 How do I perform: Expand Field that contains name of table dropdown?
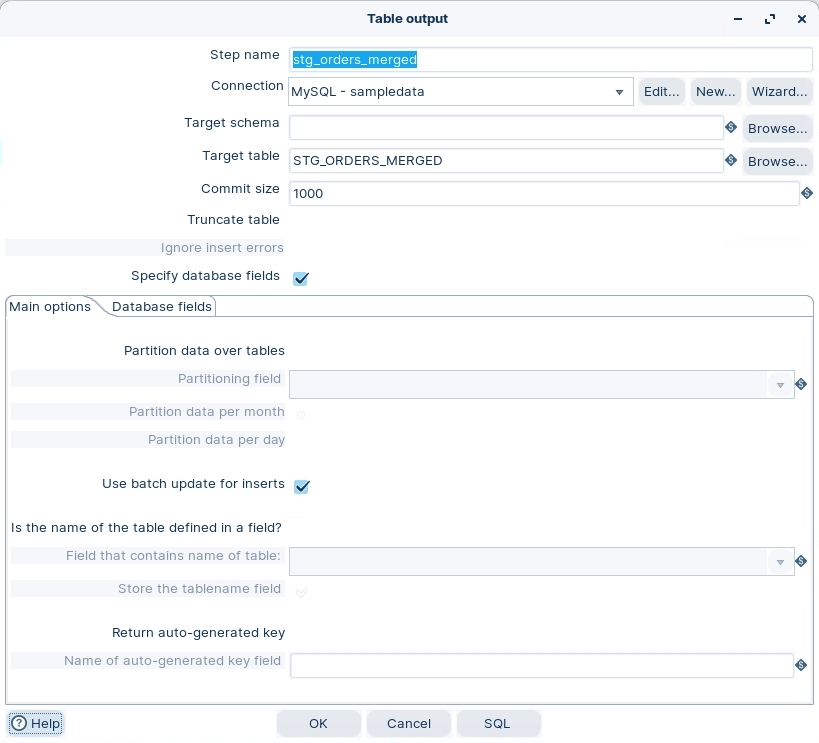[780, 562]
